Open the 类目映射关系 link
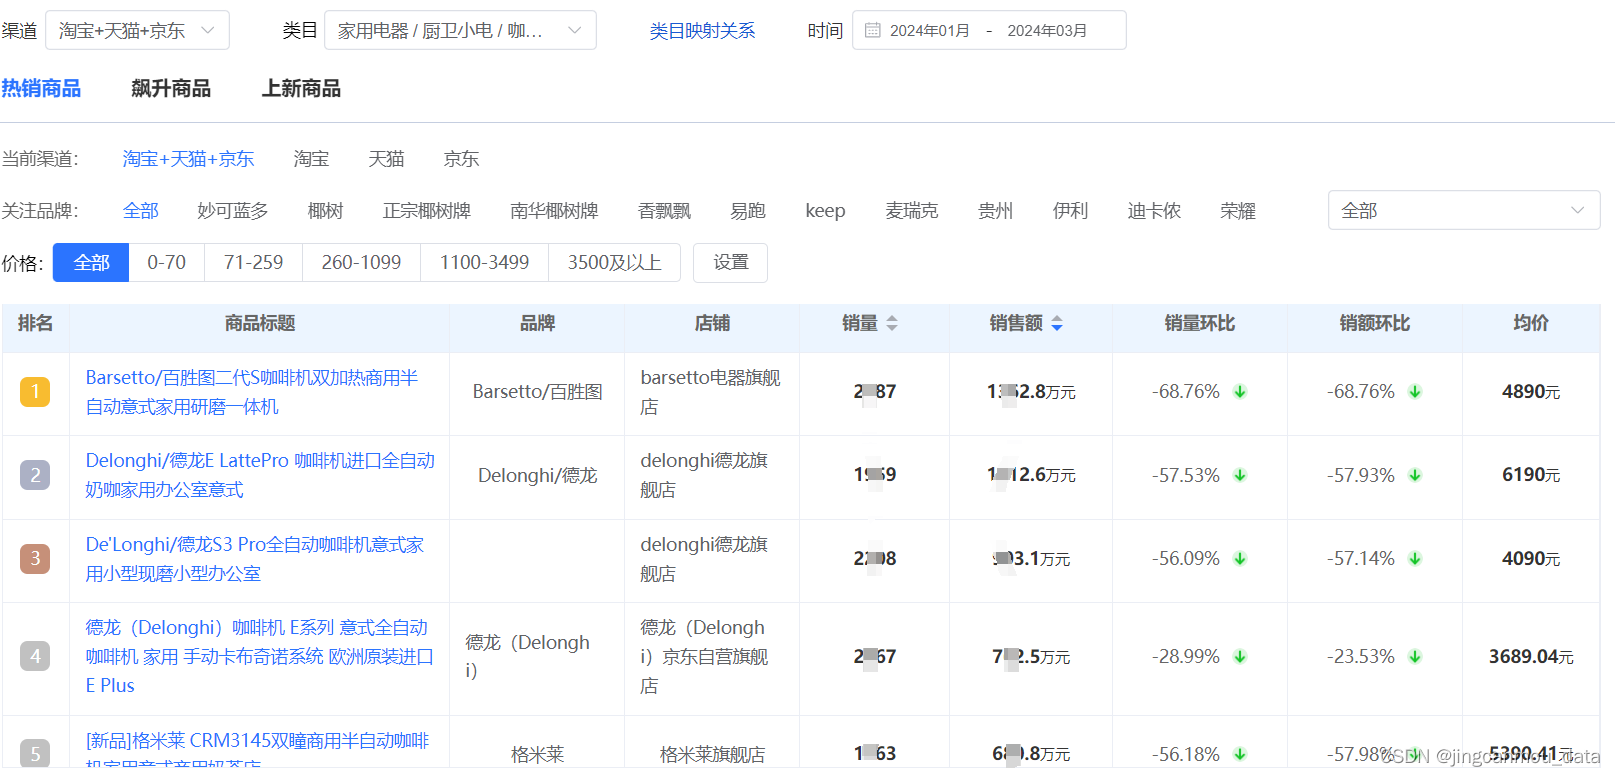Viewport: 1615px width, 776px height. pos(702,31)
